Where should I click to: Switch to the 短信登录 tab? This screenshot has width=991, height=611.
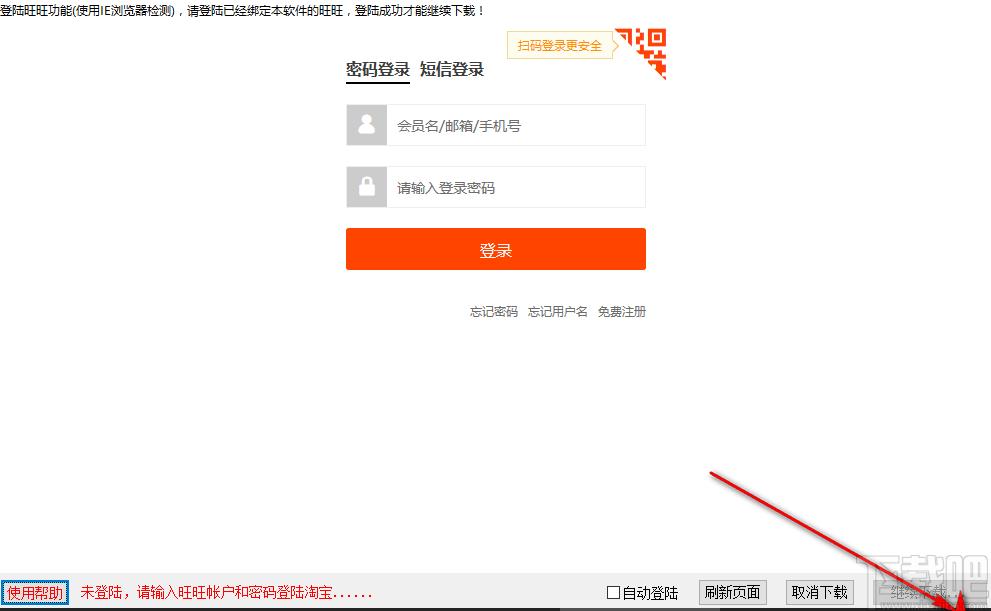click(452, 69)
